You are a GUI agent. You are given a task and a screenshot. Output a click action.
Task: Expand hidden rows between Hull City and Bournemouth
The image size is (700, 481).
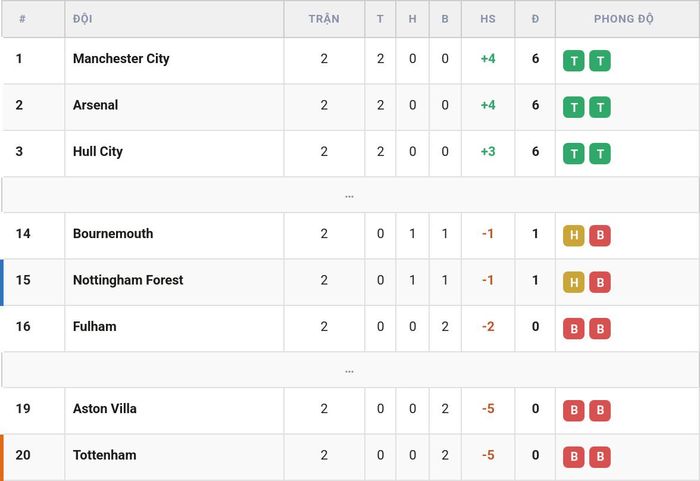coord(350,195)
